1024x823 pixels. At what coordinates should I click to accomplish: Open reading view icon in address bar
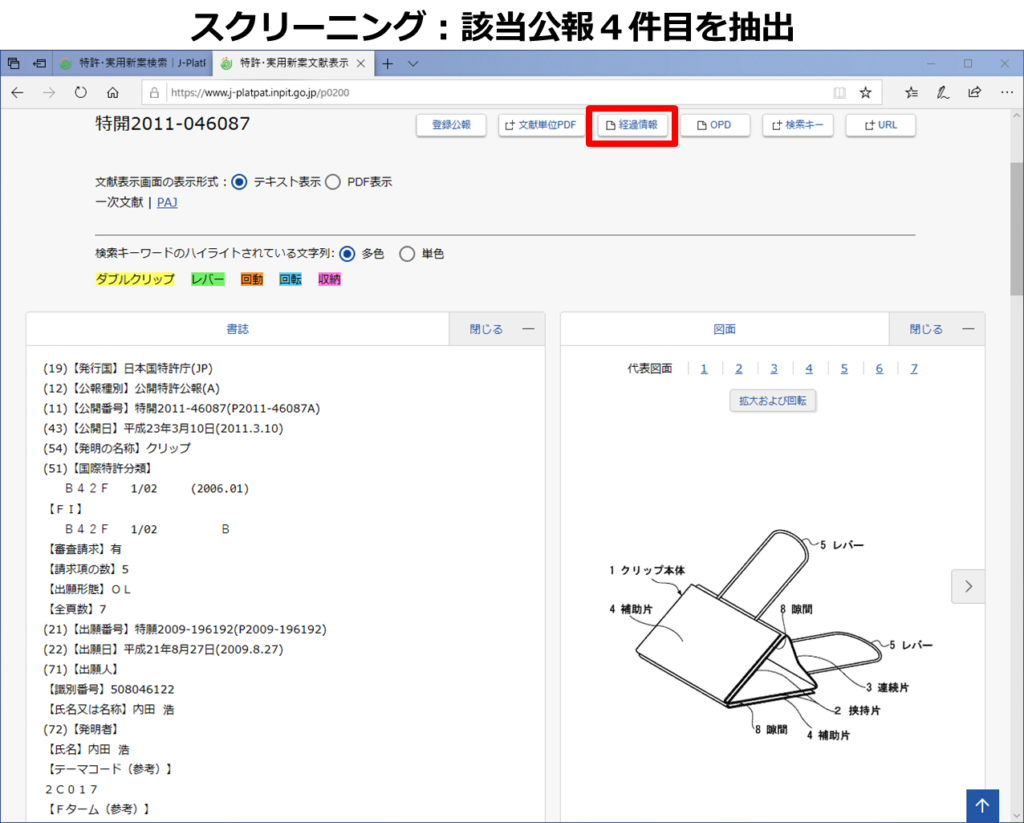coord(839,92)
